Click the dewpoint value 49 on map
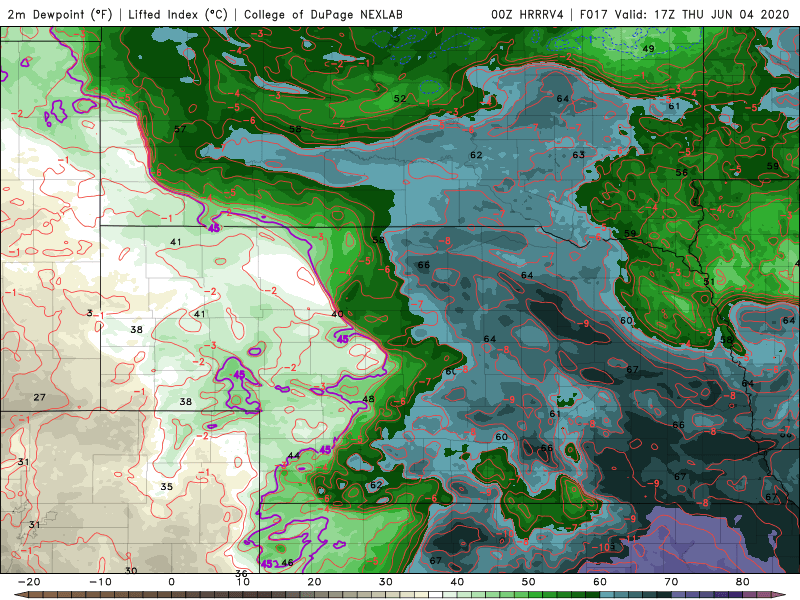 [648, 49]
